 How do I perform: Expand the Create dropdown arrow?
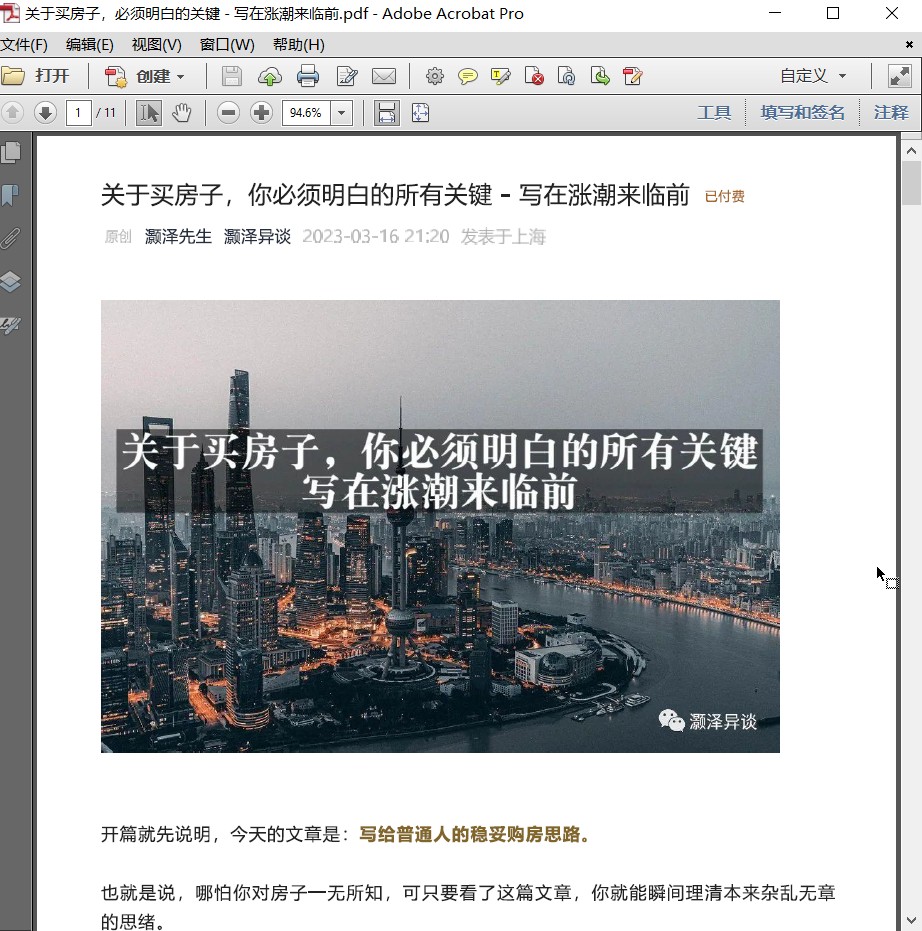click(180, 77)
